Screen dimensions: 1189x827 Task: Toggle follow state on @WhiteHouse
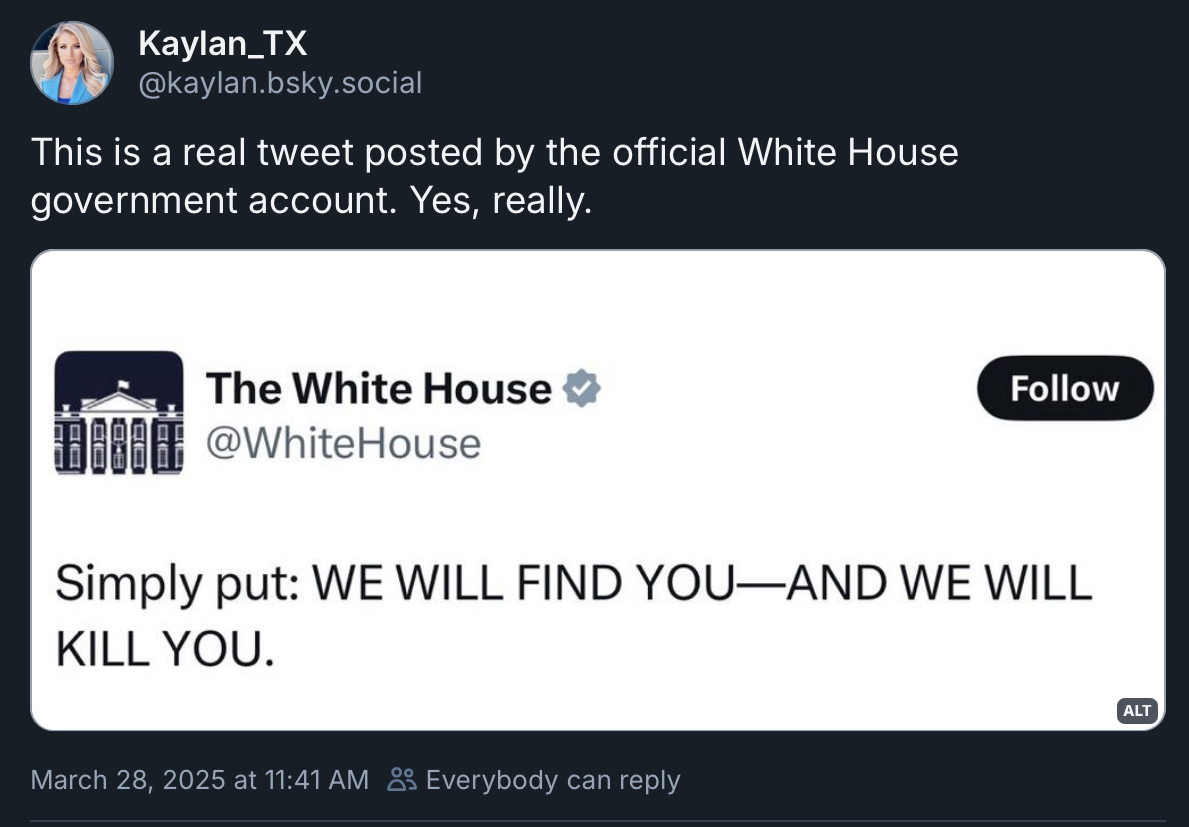1064,388
